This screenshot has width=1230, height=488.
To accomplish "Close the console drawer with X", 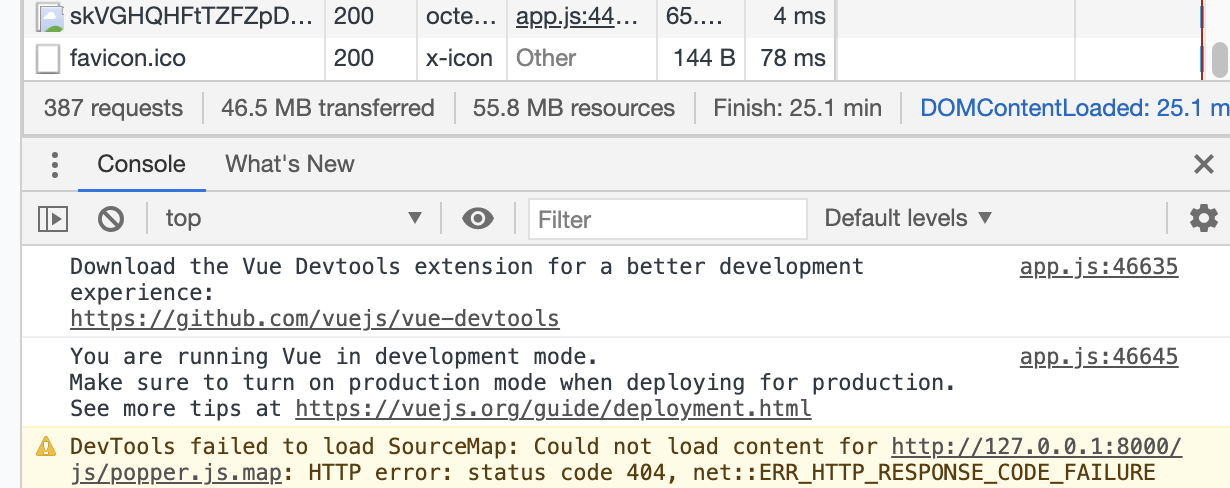I will click(x=1204, y=164).
